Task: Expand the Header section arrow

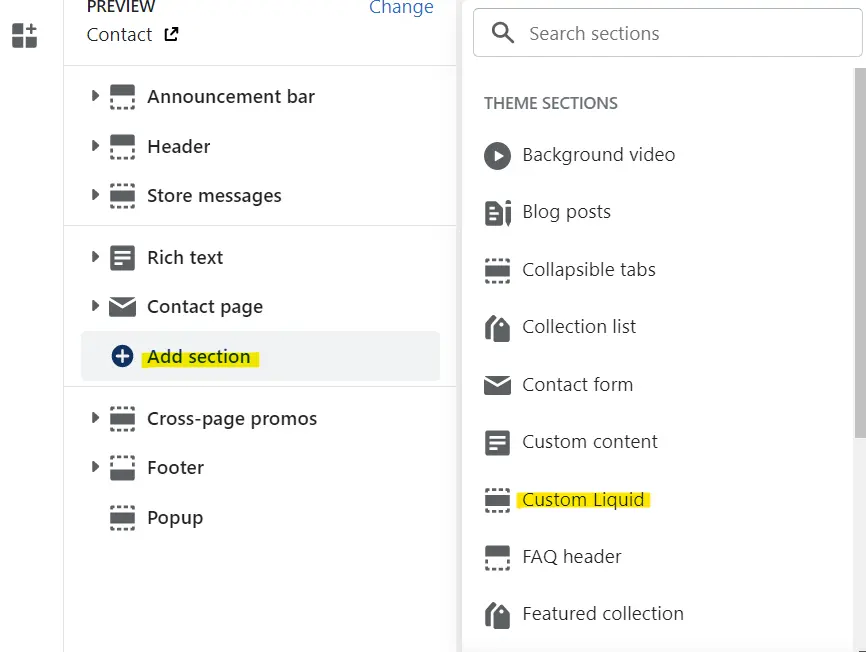Action: pyautogui.click(x=95, y=146)
